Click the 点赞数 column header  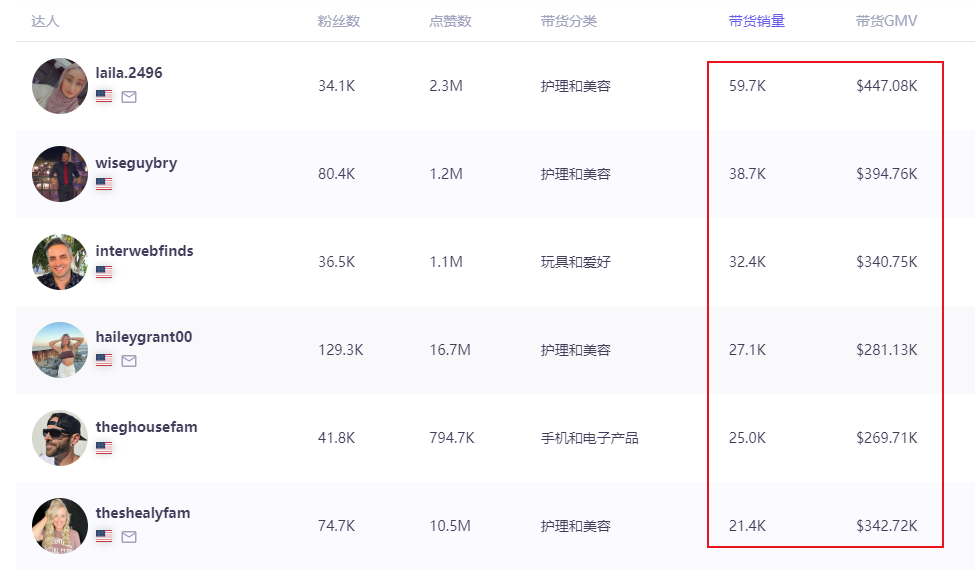(x=450, y=21)
